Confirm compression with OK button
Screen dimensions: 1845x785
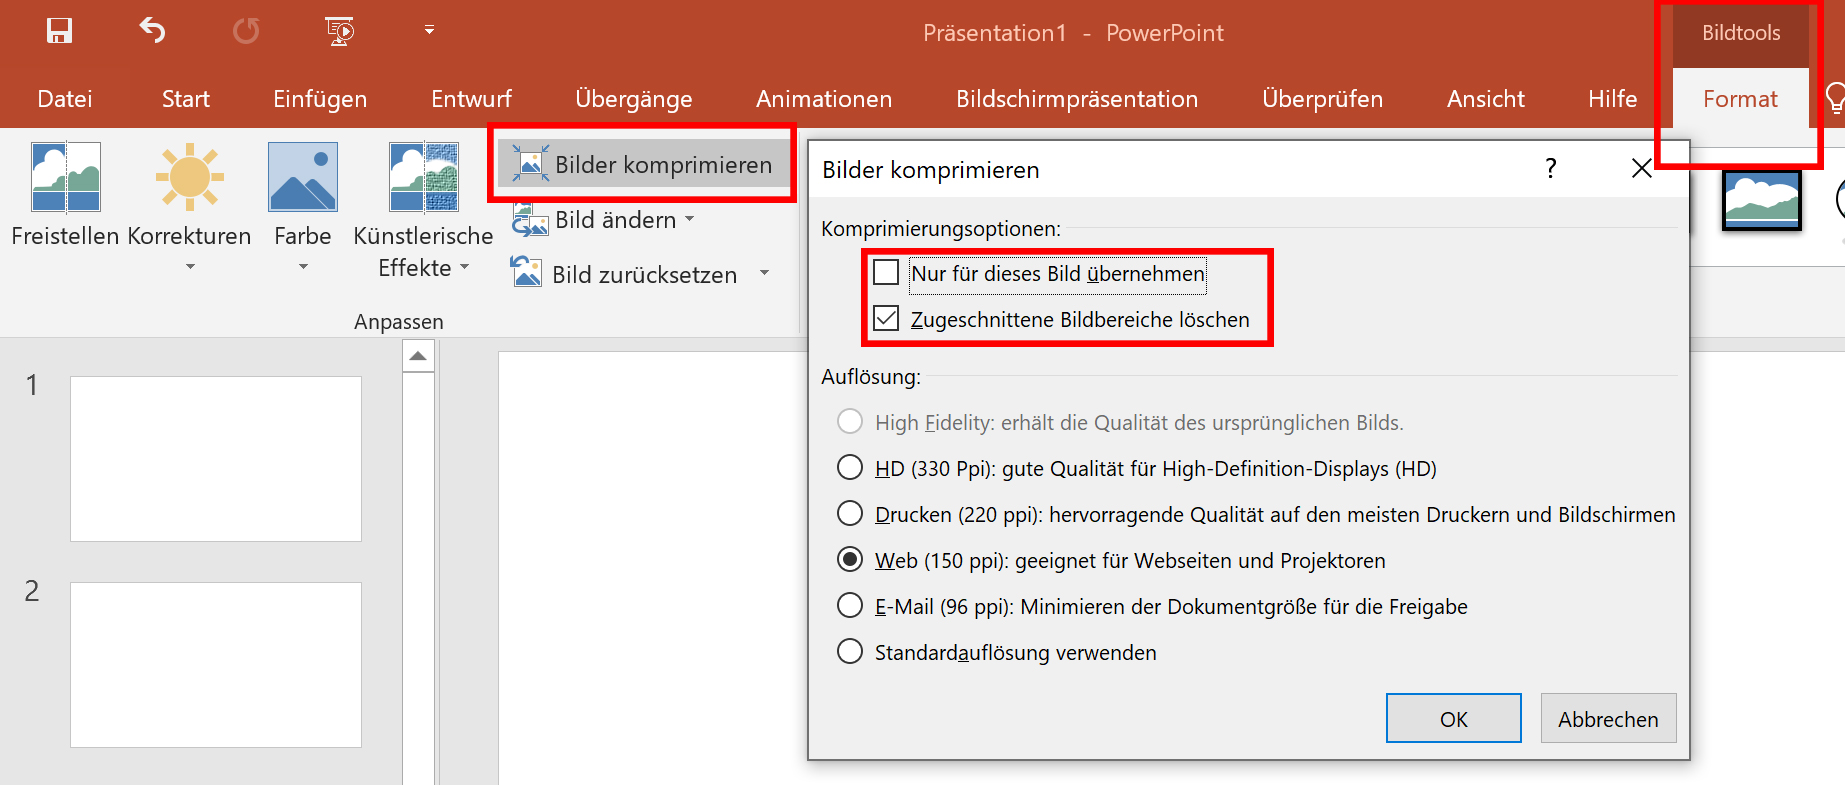1453,719
